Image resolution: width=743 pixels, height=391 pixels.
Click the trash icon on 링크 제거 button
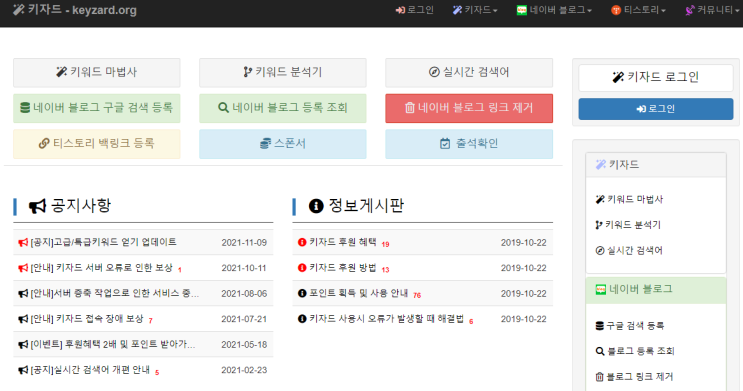(x=410, y=108)
